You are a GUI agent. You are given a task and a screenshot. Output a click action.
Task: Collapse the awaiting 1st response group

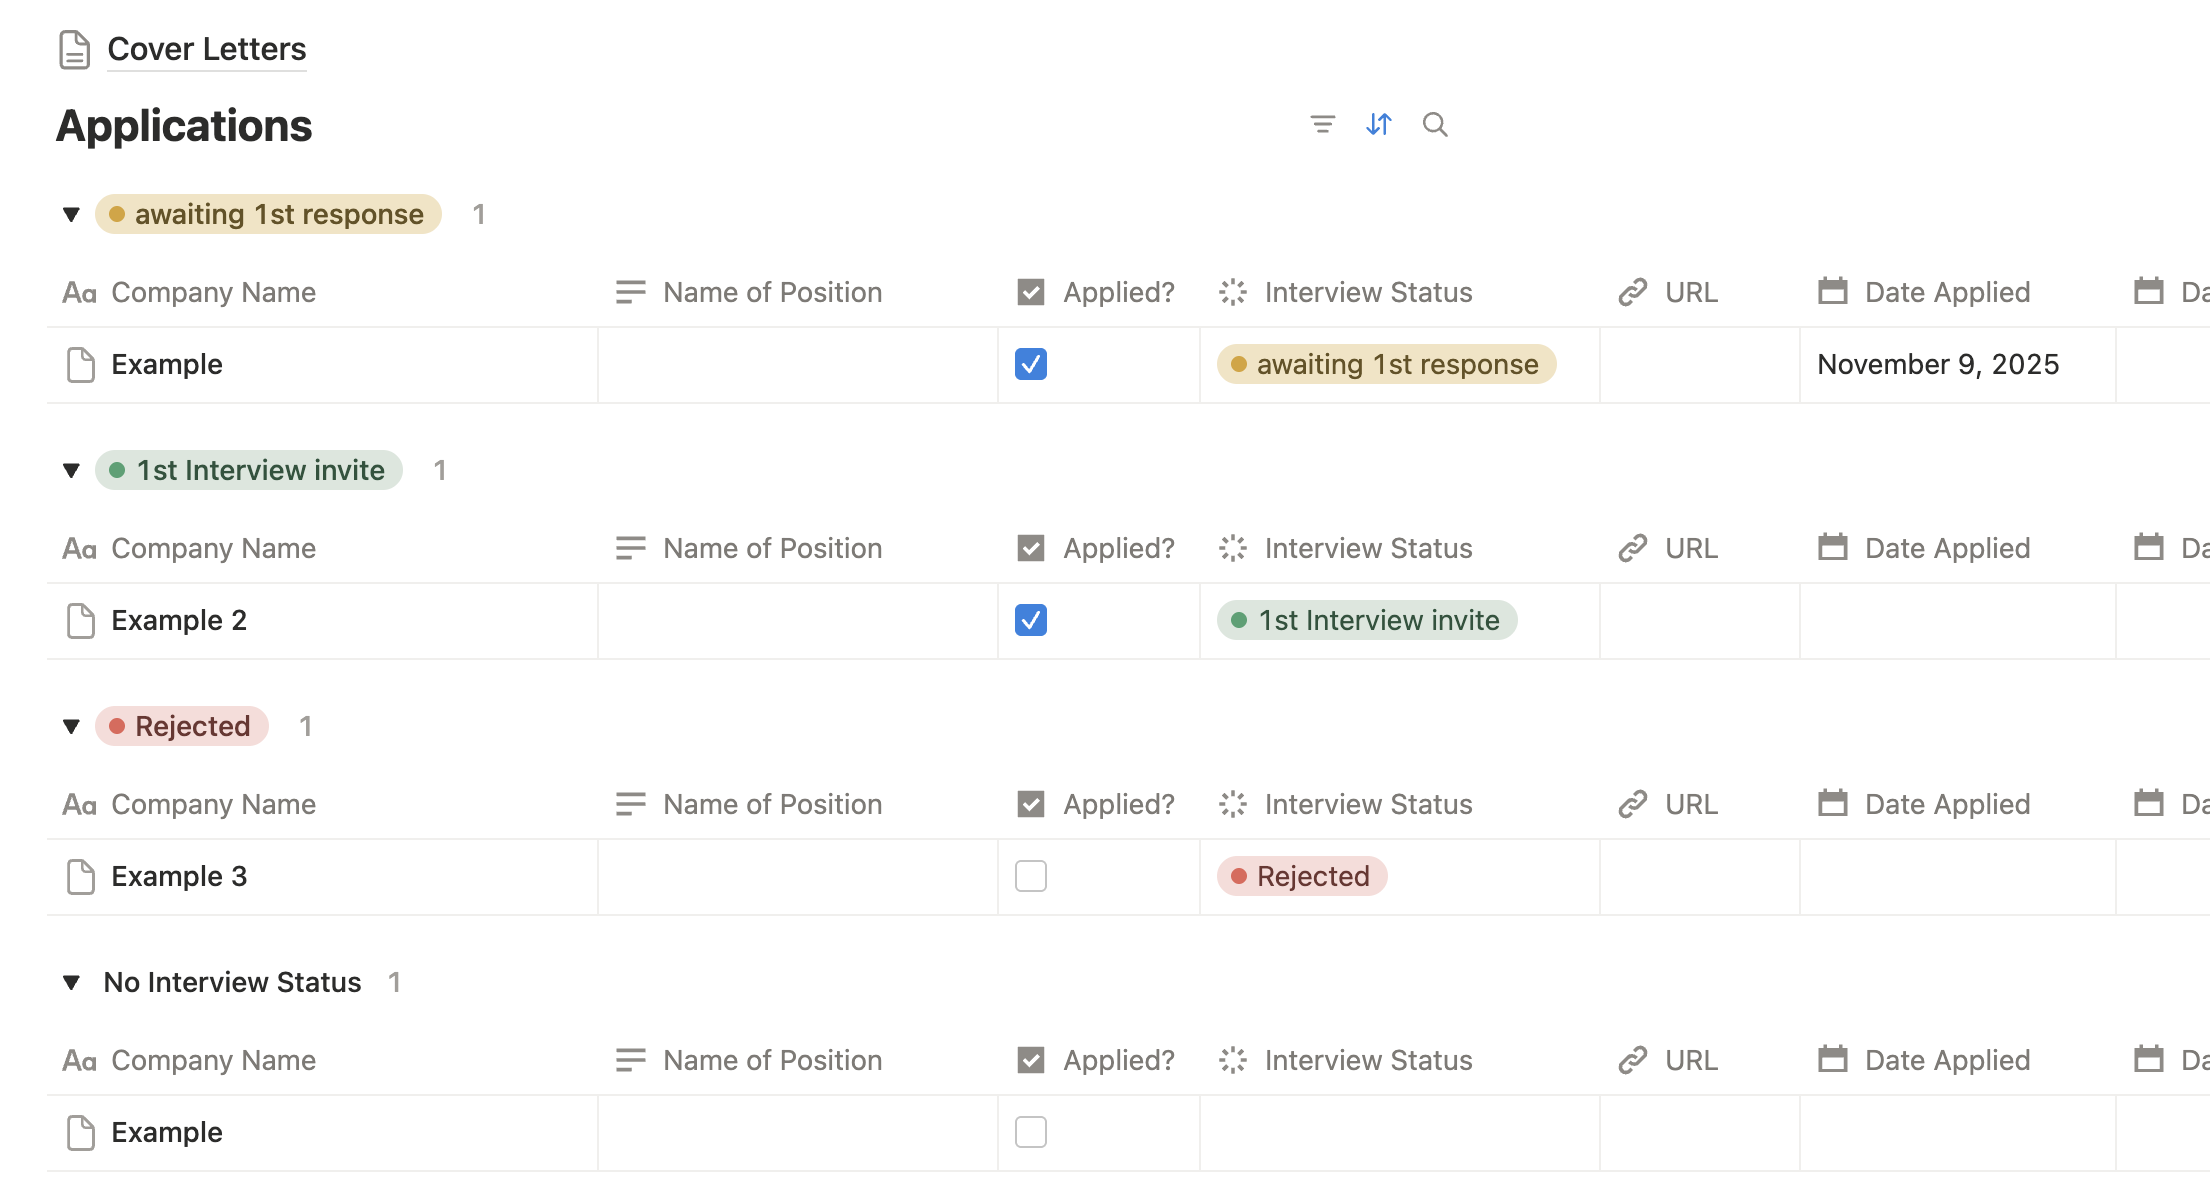(71, 214)
